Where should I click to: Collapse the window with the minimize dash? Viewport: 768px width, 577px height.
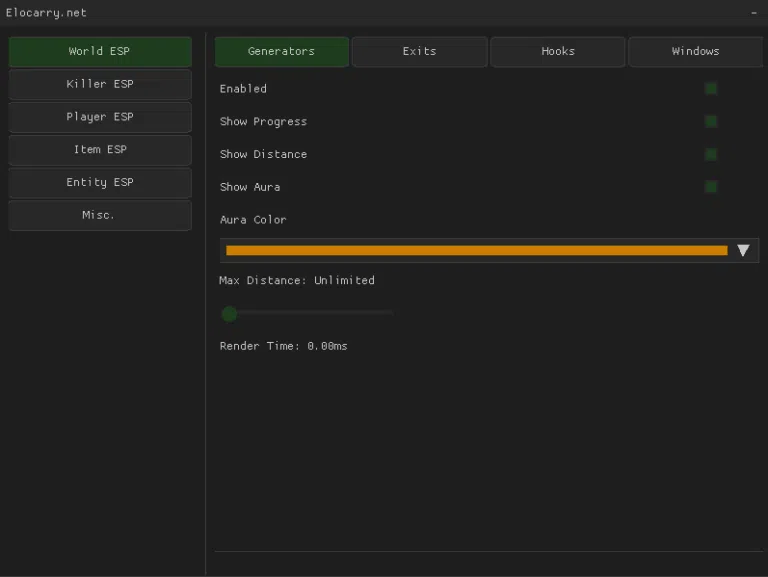754,13
